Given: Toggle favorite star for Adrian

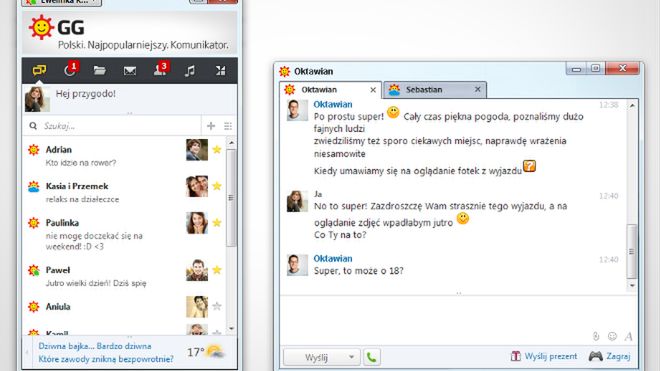Looking at the screenshot, I should 217,149.
